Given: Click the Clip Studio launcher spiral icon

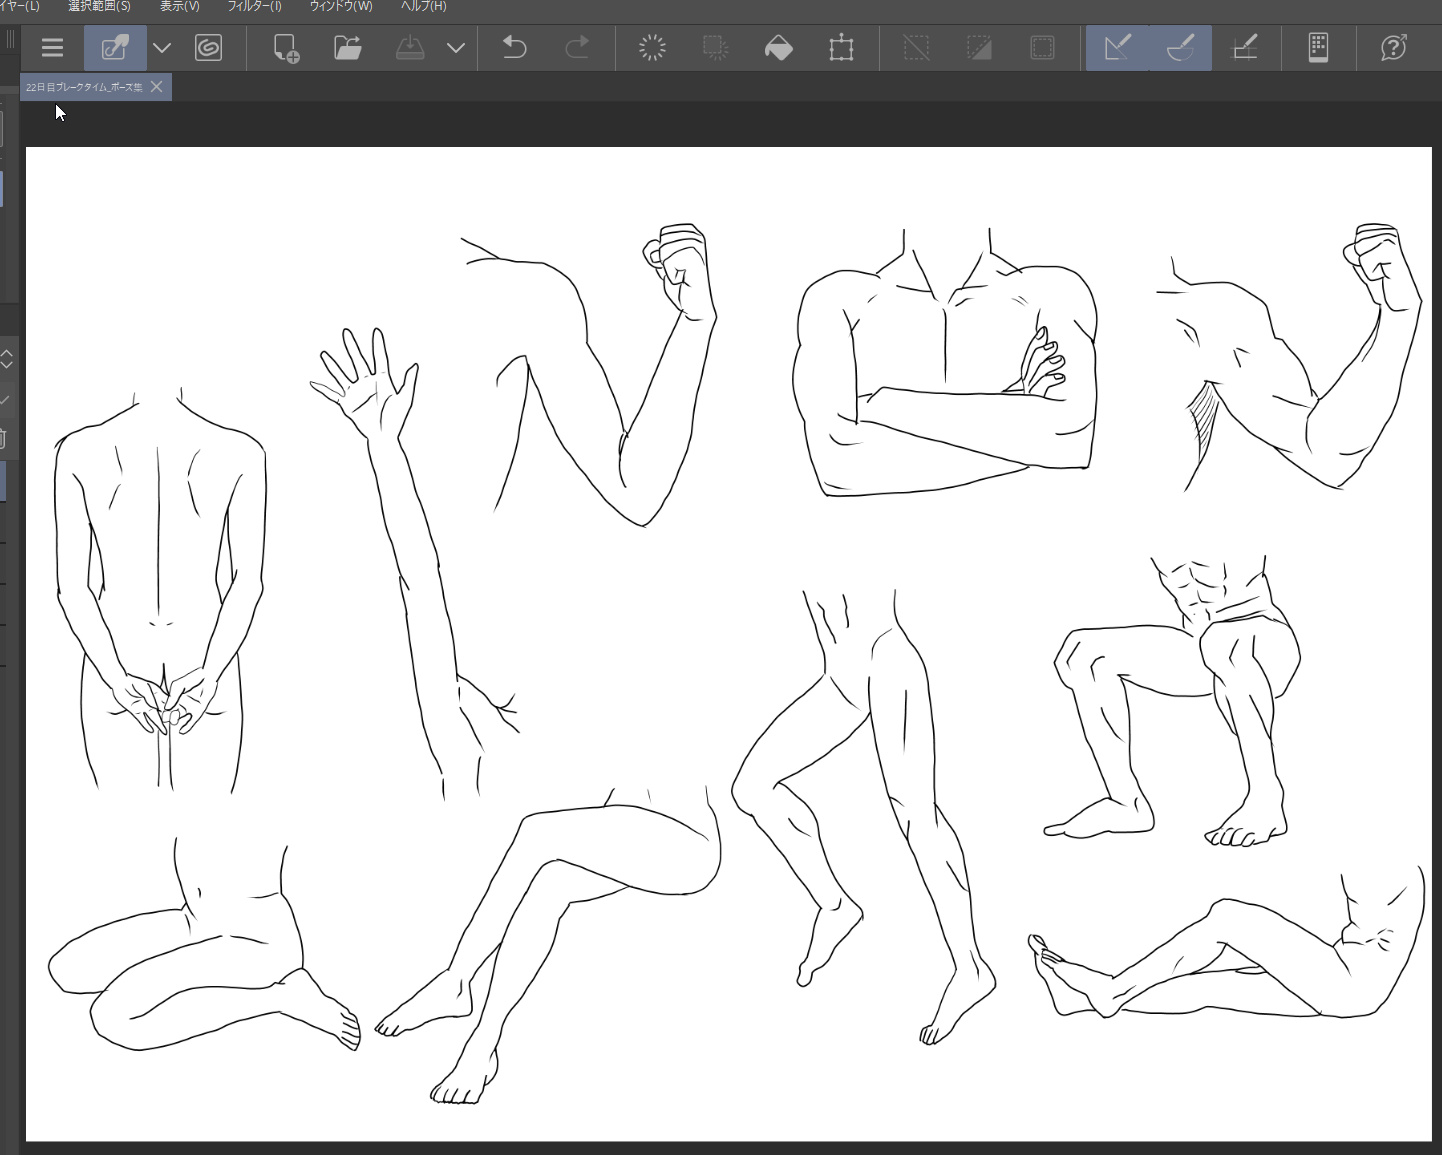Looking at the screenshot, I should pyautogui.click(x=208, y=48).
